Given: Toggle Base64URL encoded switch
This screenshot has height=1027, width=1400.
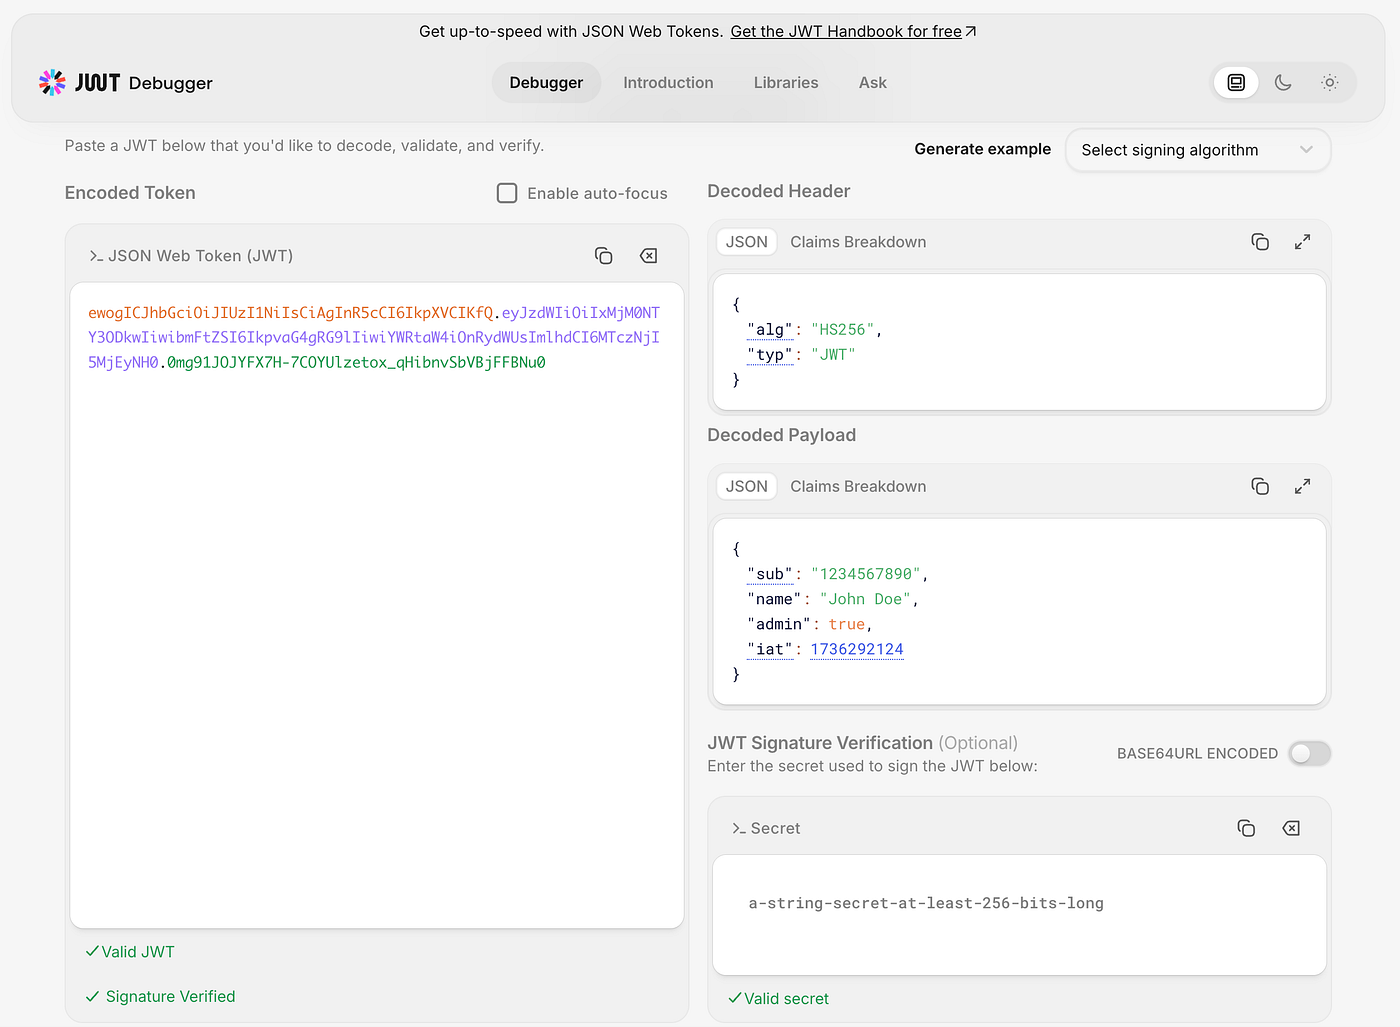Looking at the screenshot, I should click(1309, 753).
